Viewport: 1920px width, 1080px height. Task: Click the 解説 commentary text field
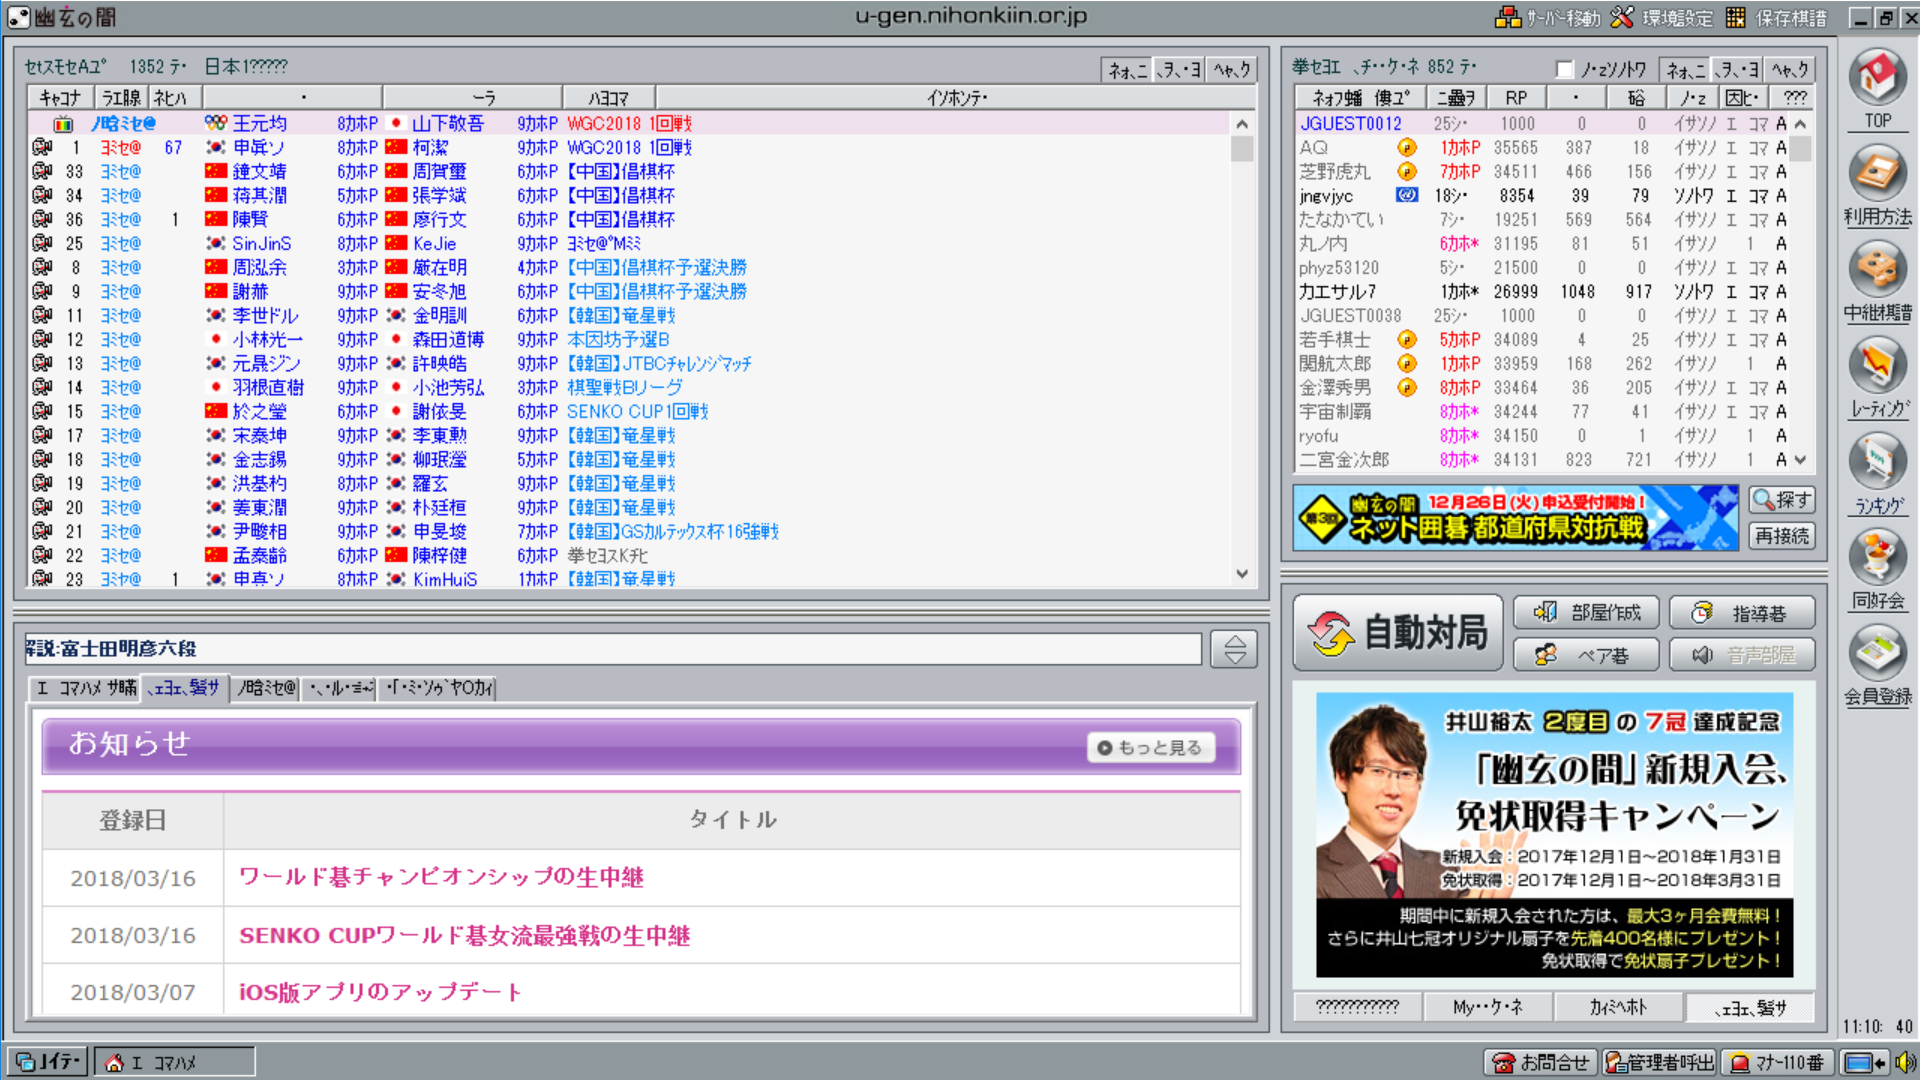(x=612, y=649)
